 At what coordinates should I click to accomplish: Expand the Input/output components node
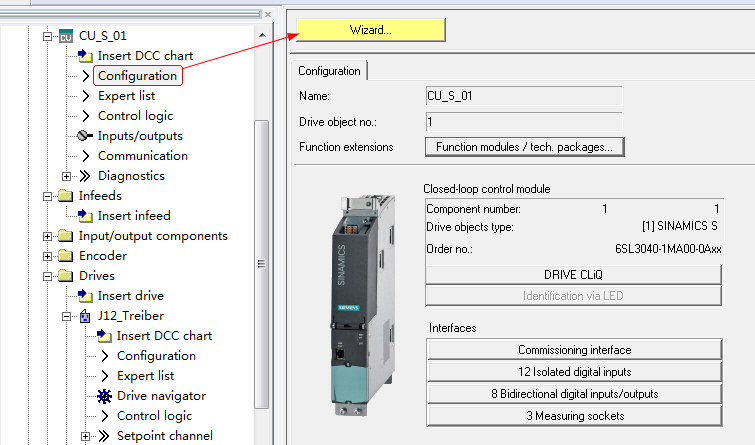click(47, 236)
